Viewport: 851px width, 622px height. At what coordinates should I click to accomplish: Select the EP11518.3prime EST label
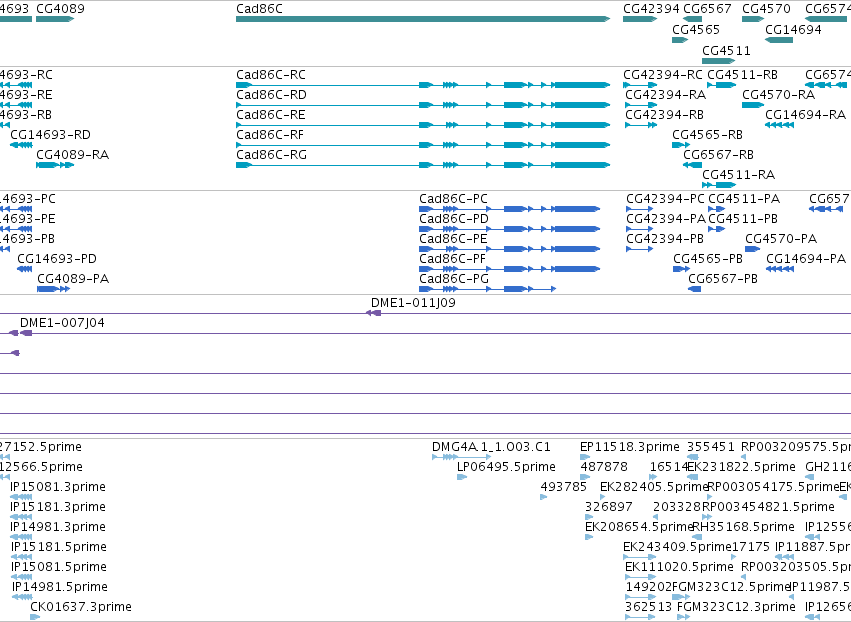pos(630,447)
